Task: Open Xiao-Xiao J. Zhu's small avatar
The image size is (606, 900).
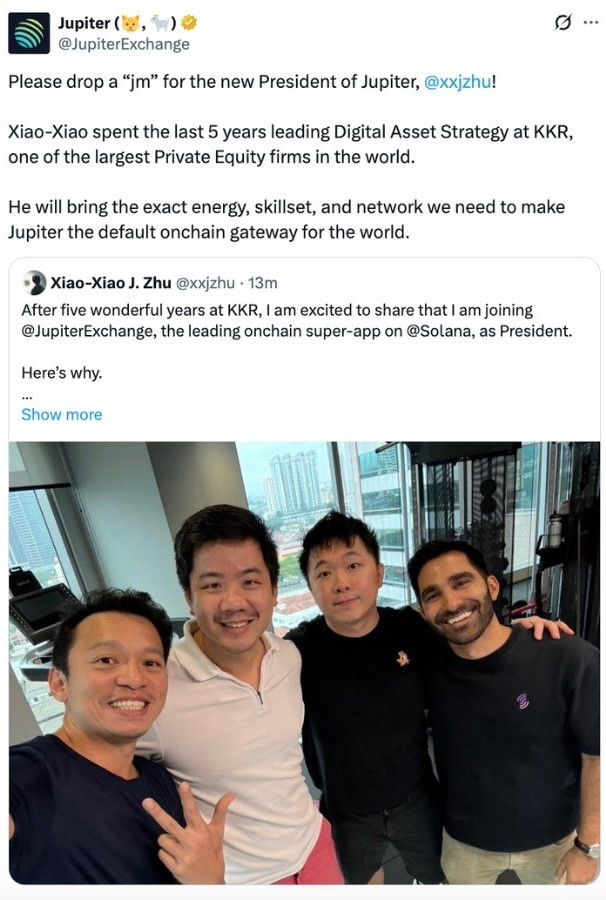Action: [34, 282]
